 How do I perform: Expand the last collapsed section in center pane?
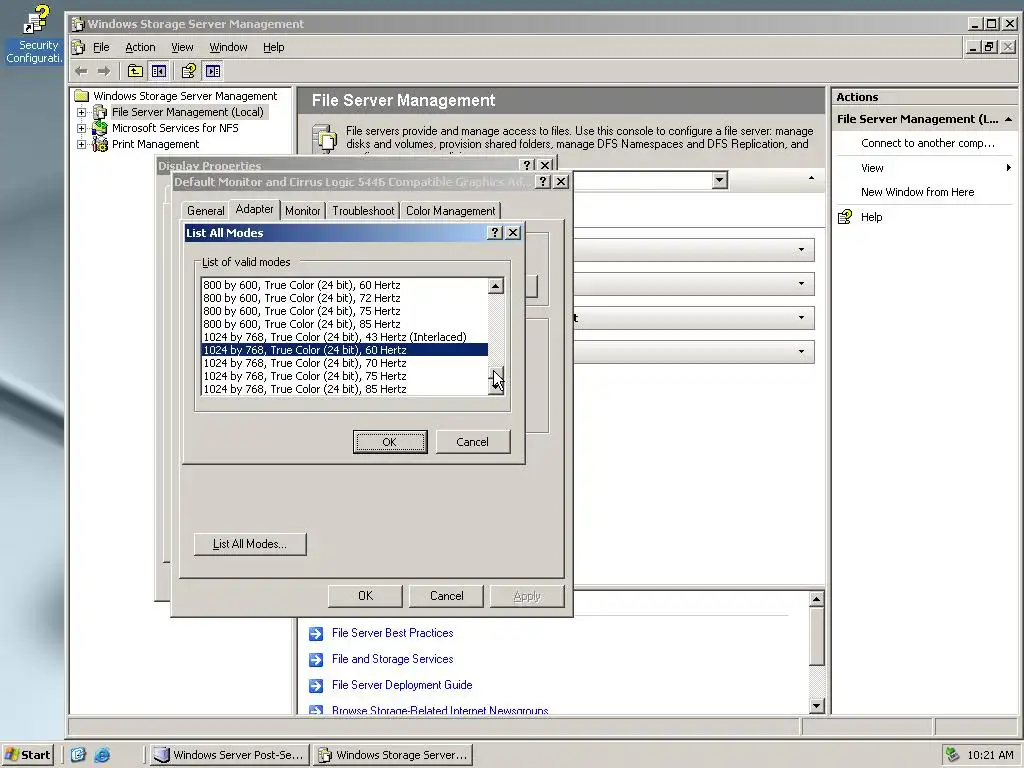[x=801, y=351]
